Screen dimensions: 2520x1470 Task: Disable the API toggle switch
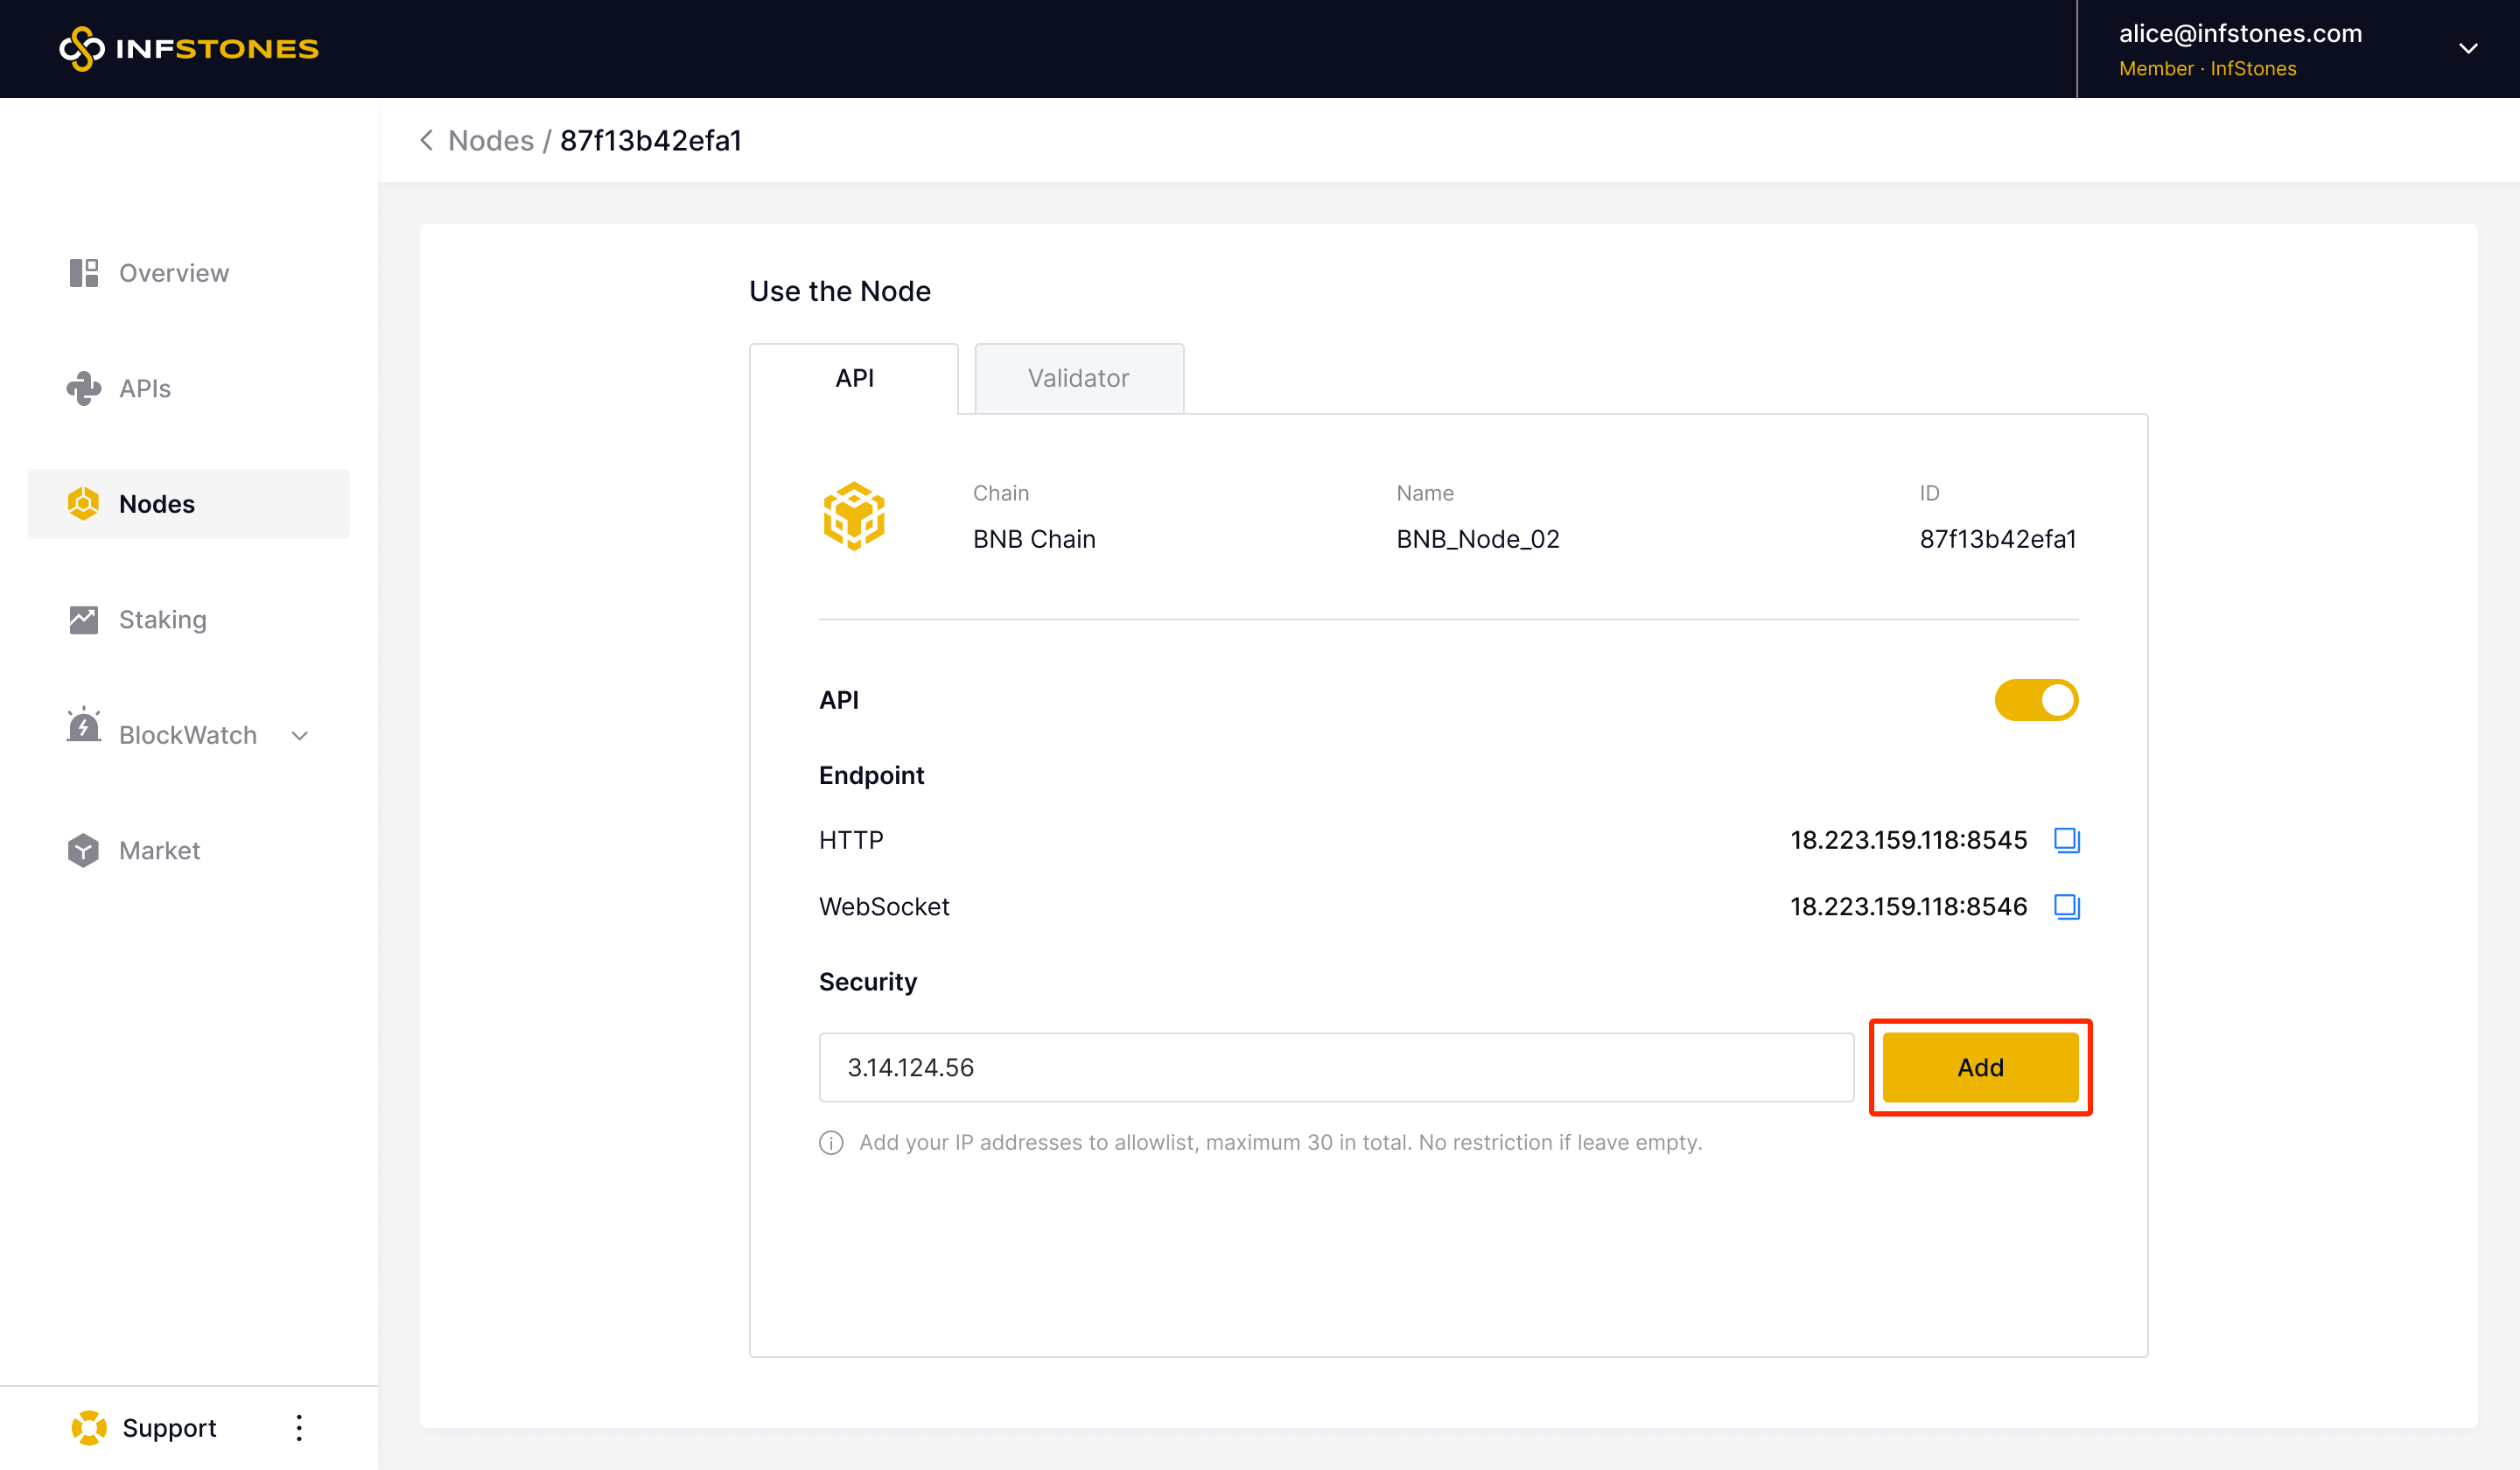[2036, 700]
